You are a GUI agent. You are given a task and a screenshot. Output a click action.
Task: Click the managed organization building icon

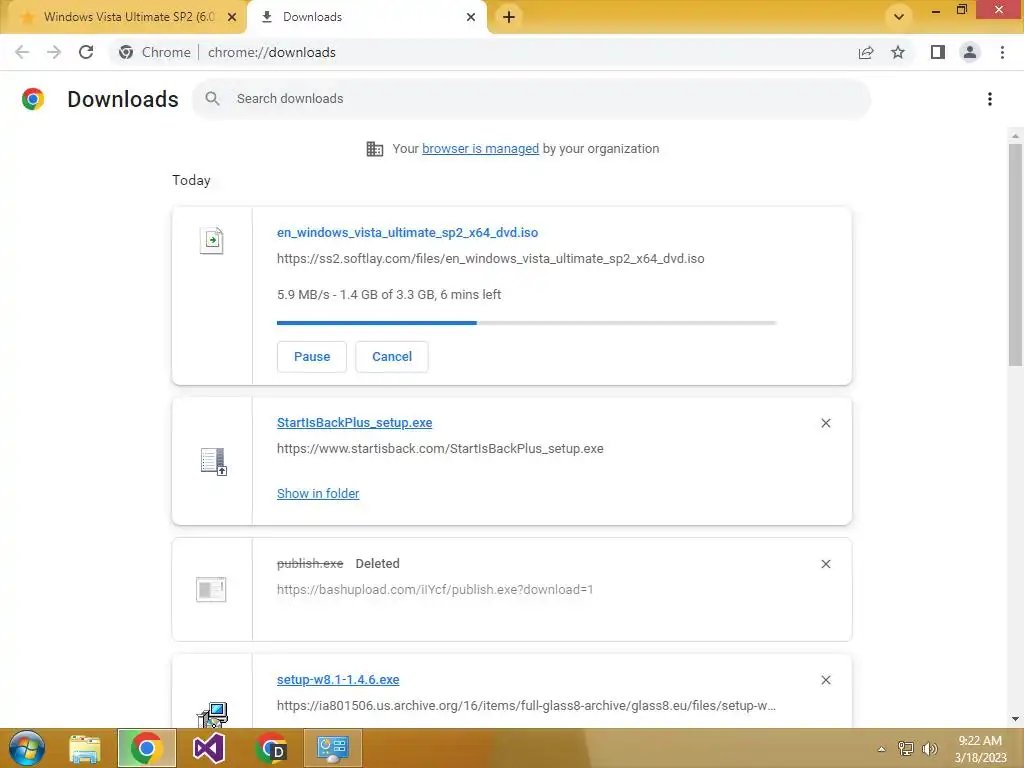point(375,149)
